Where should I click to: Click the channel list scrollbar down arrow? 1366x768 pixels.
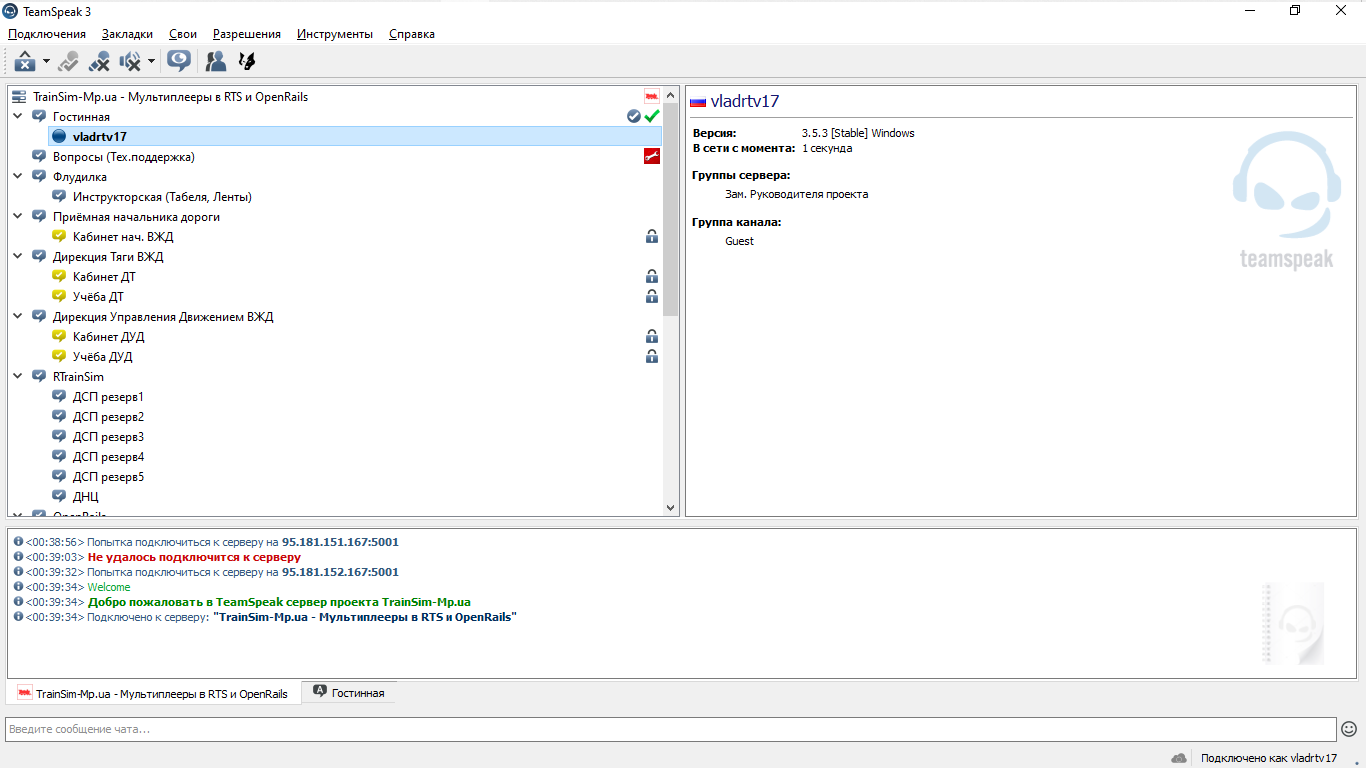point(671,508)
